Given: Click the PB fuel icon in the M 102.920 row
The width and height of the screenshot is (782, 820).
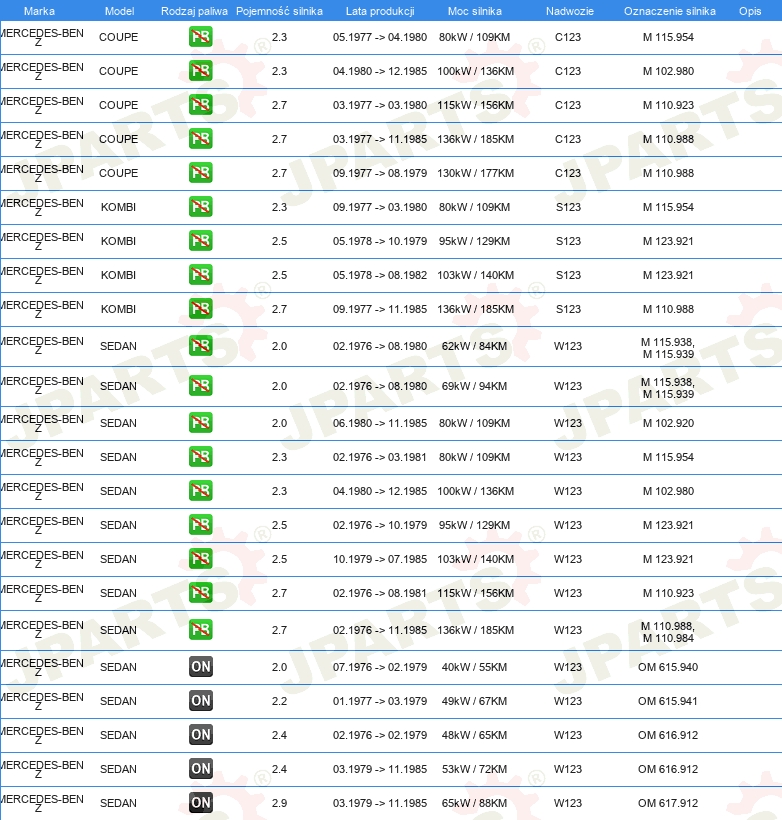Looking at the screenshot, I should click(201, 423).
